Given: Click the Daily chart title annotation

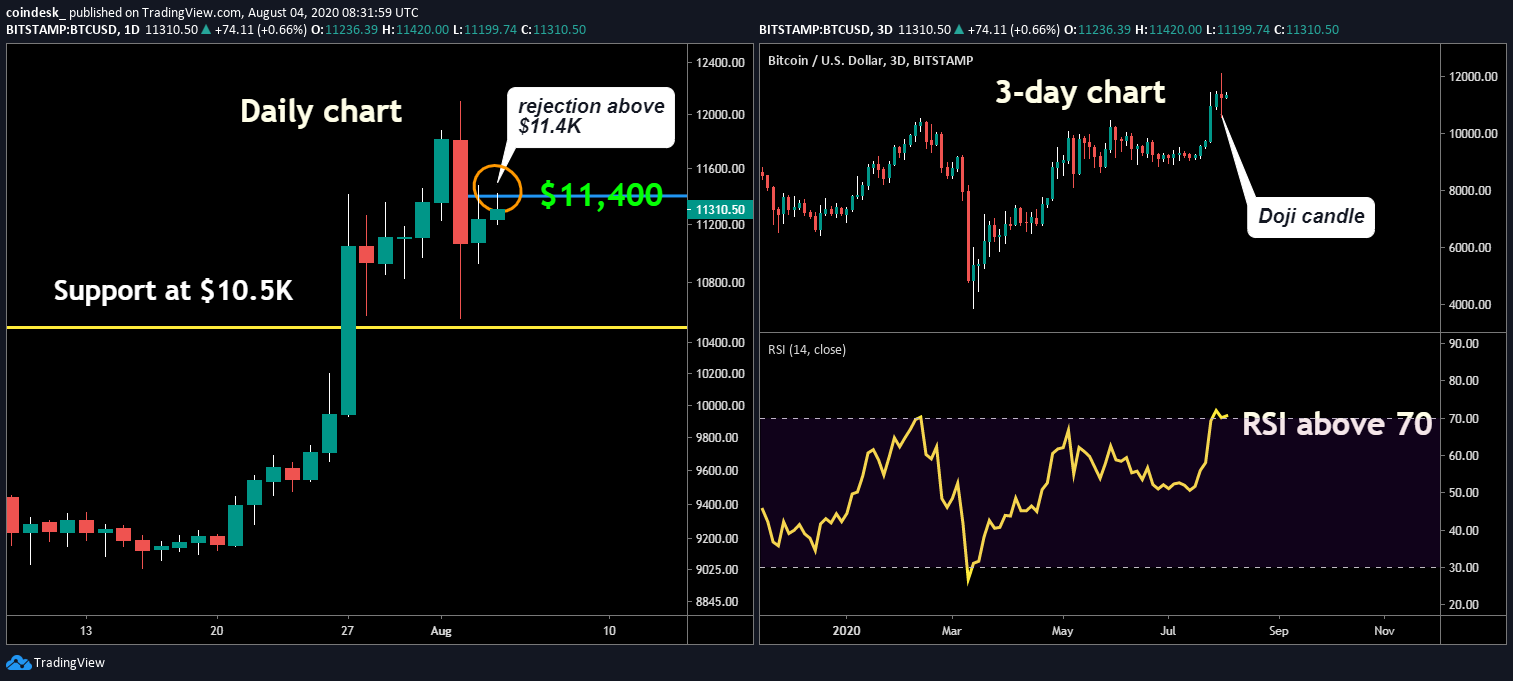Looking at the screenshot, I should tap(321, 110).
